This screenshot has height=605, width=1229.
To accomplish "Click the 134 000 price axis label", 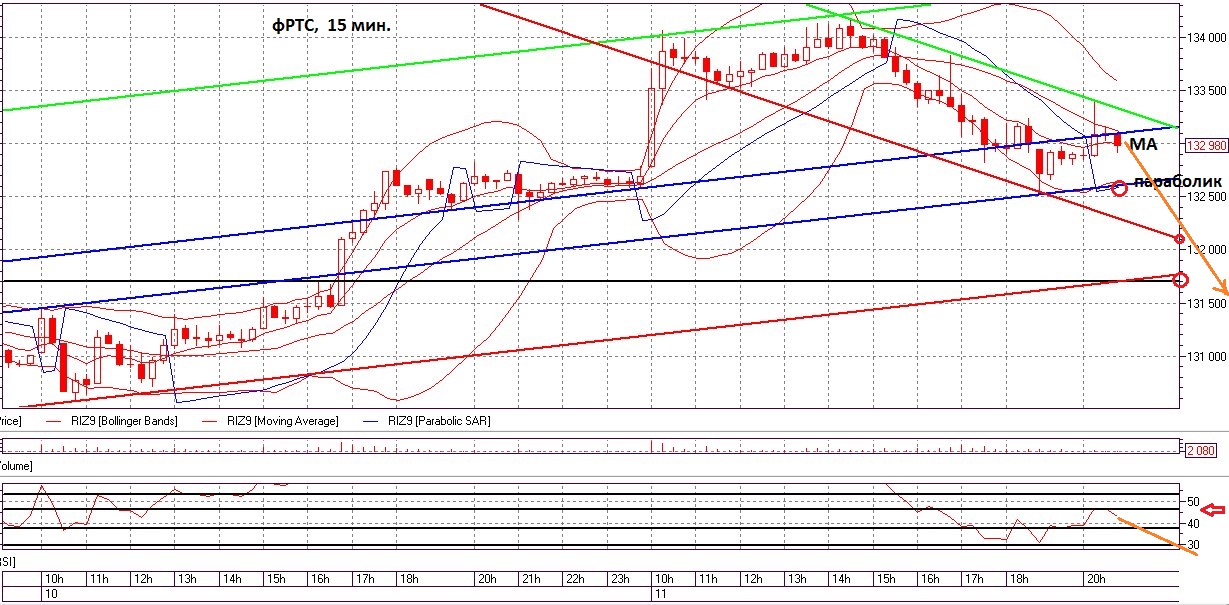I will [1207, 38].
